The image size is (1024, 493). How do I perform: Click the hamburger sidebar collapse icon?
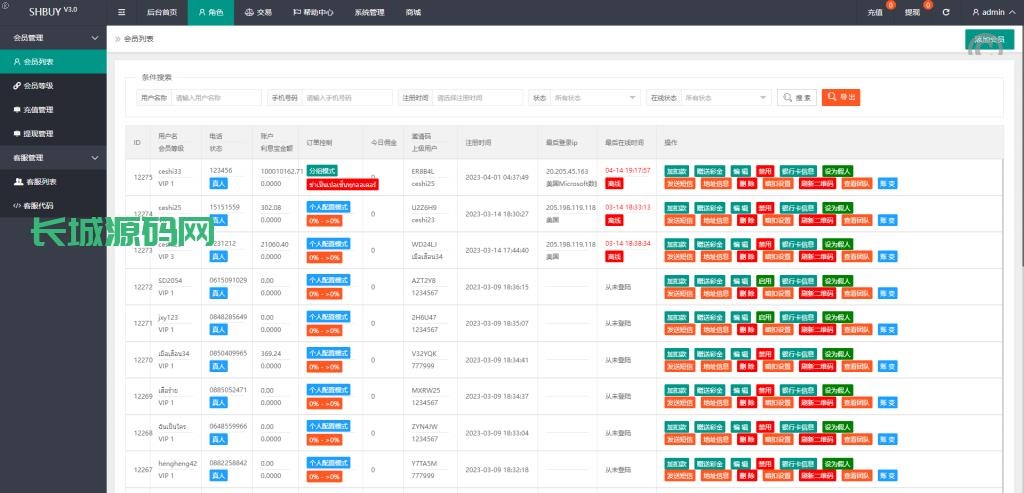pos(121,12)
